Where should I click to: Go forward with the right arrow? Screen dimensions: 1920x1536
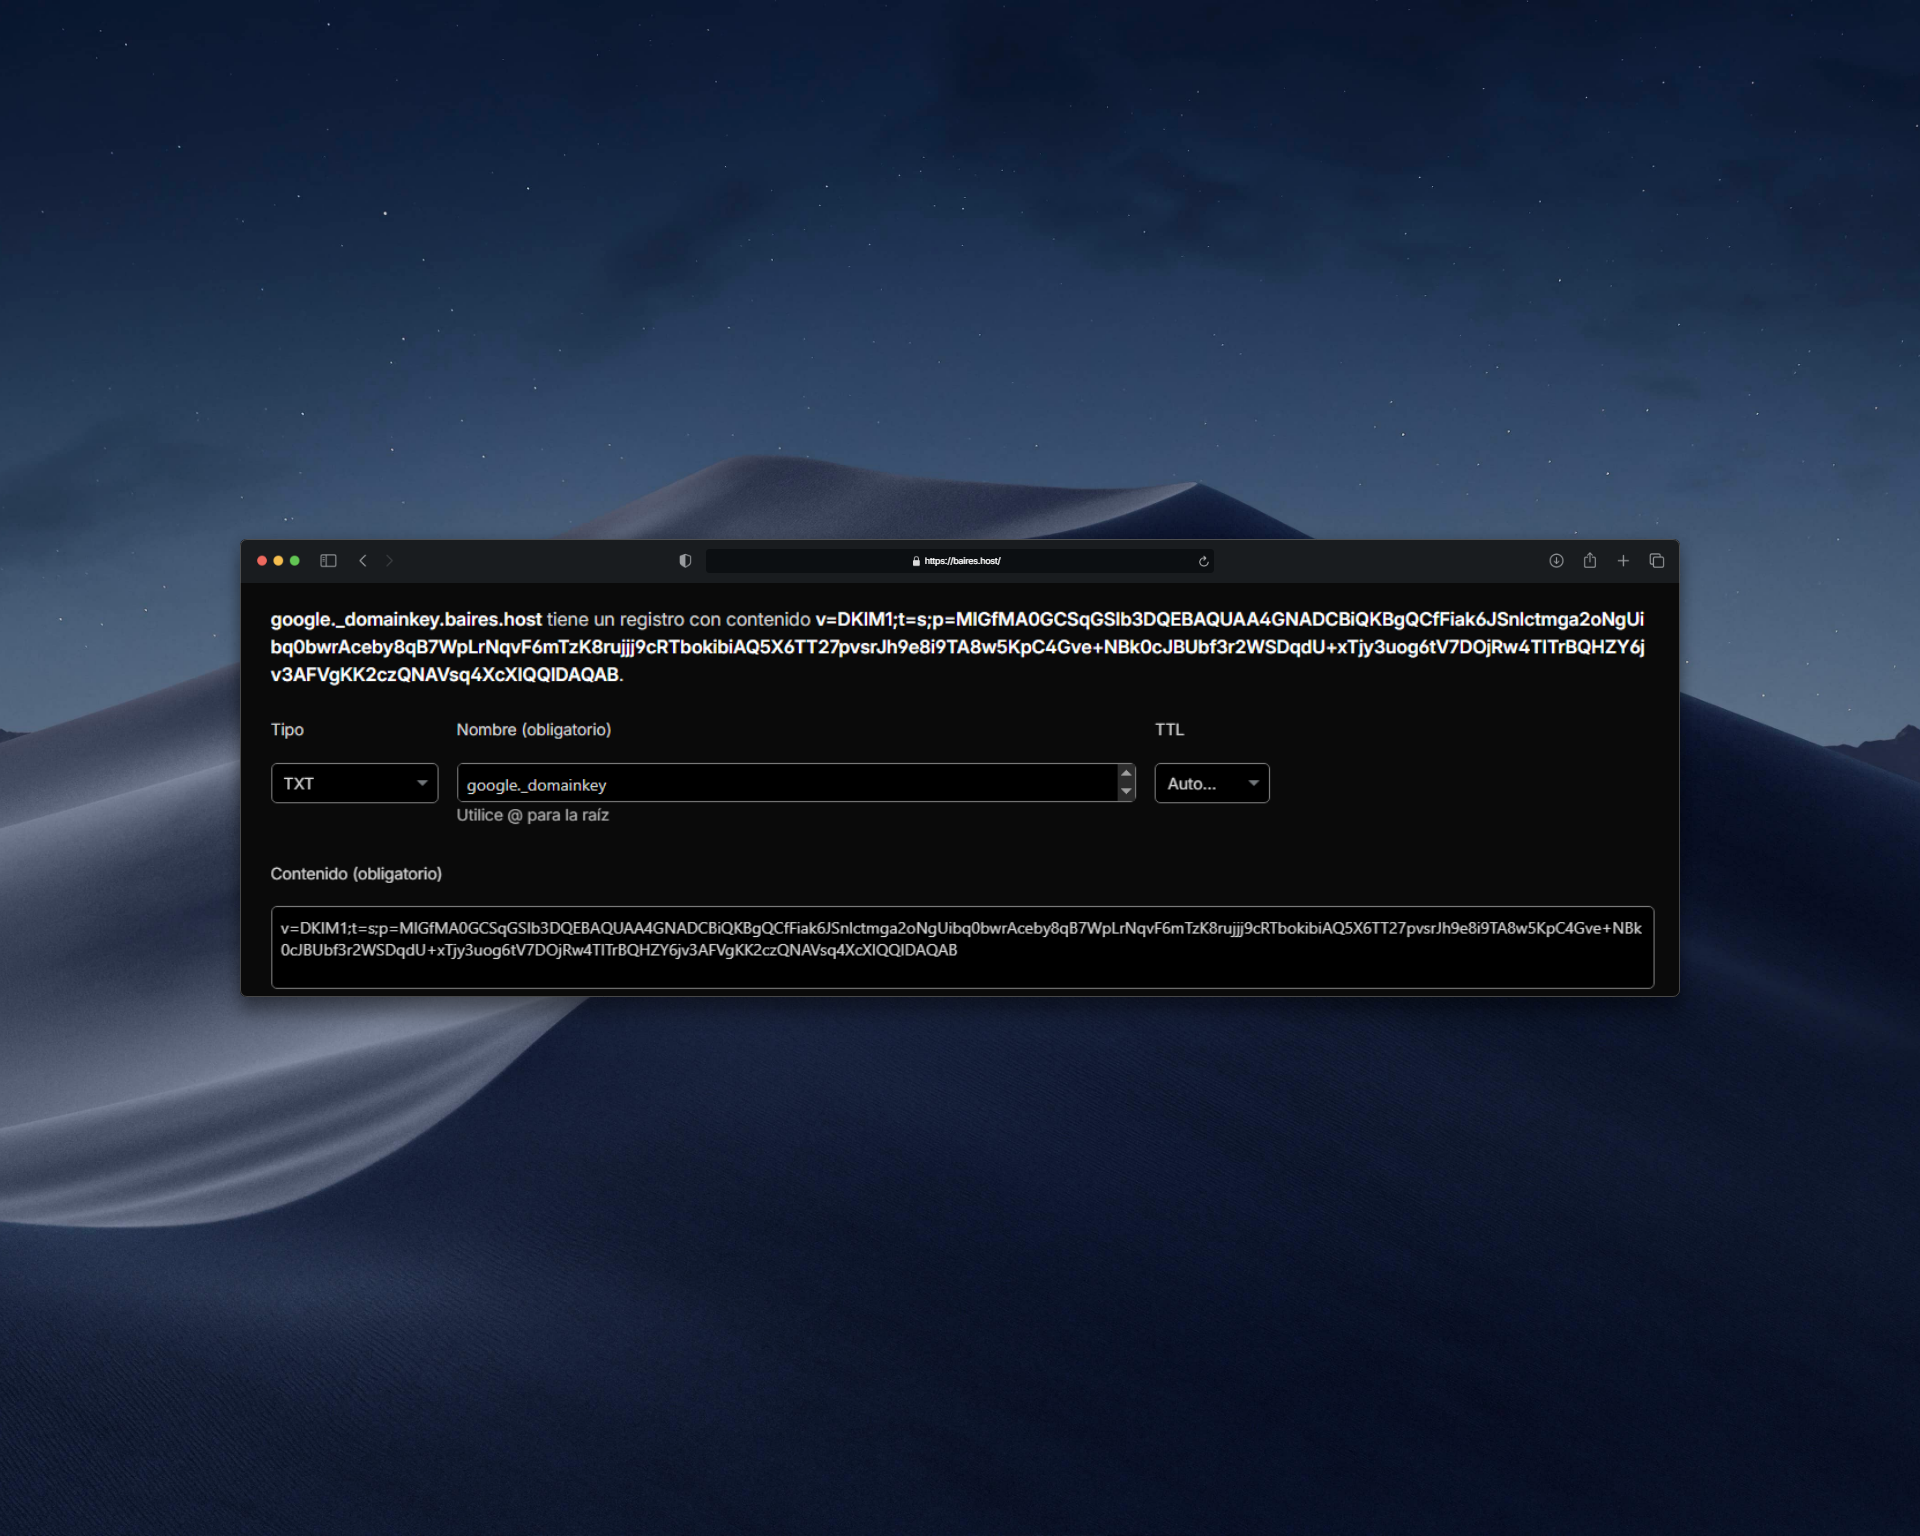click(x=390, y=561)
